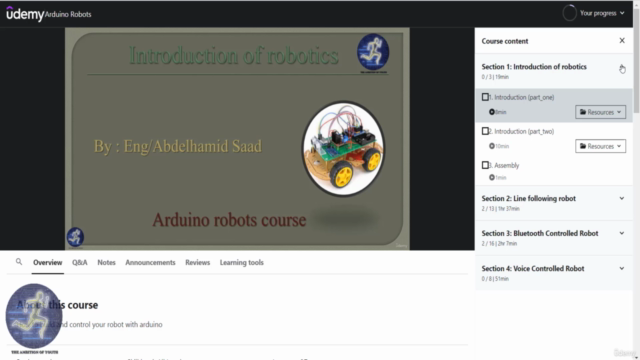Click the '2 / 16 | 2hr 7min' section info
The image size is (640, 360).
(x=499, y=243)
